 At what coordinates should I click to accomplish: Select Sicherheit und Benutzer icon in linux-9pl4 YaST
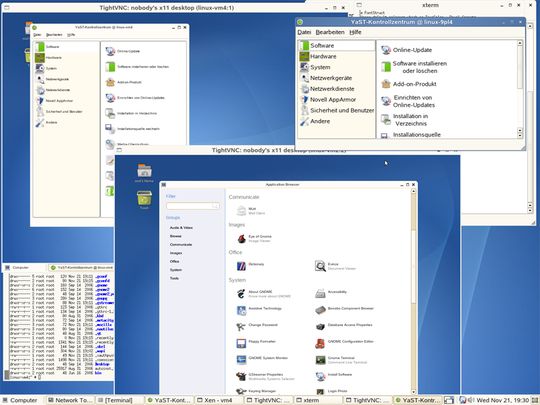(305, 111)
